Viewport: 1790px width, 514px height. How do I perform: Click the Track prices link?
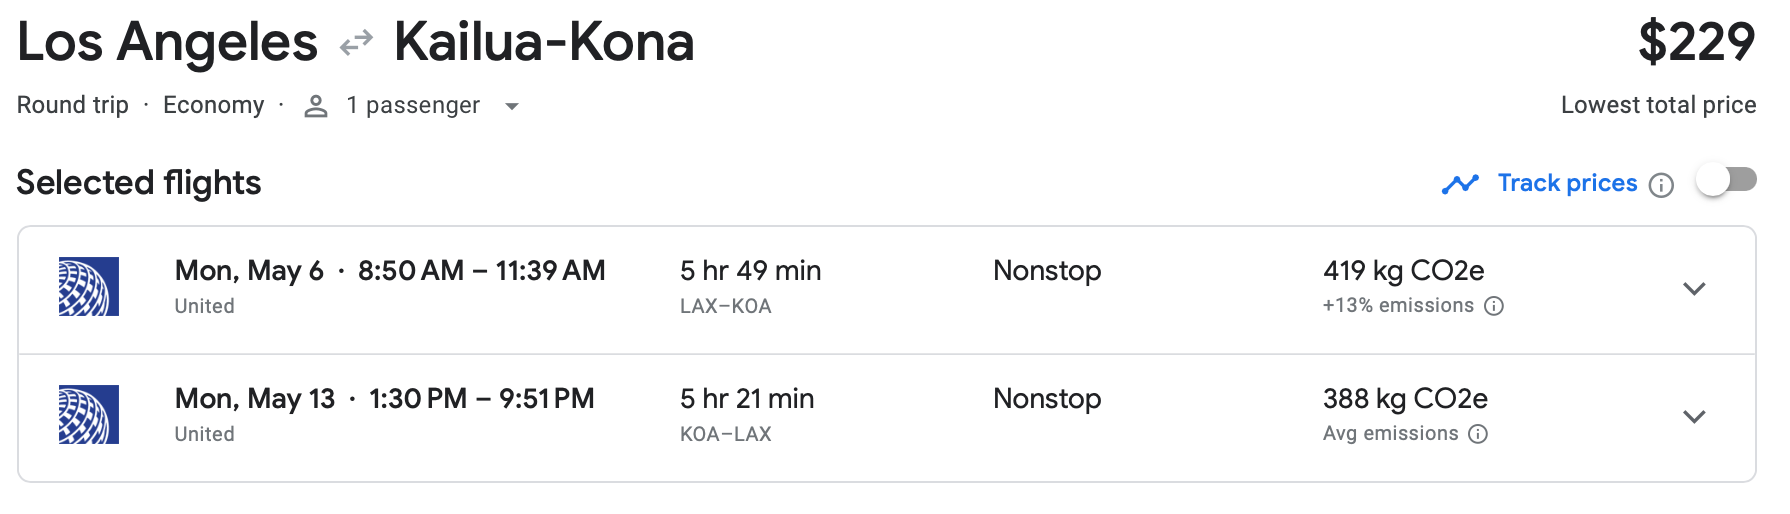pyautogui.click(x=1567, y=183)
